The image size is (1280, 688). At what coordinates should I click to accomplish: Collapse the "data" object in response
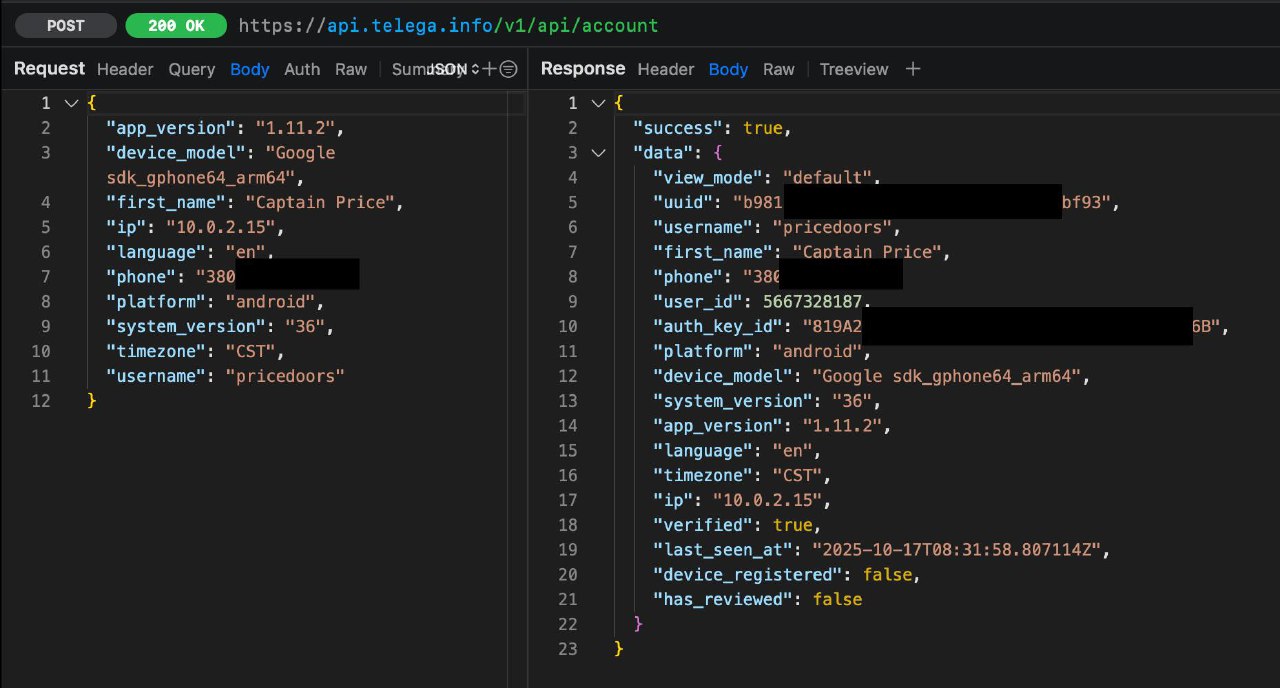tap(598, 153)
